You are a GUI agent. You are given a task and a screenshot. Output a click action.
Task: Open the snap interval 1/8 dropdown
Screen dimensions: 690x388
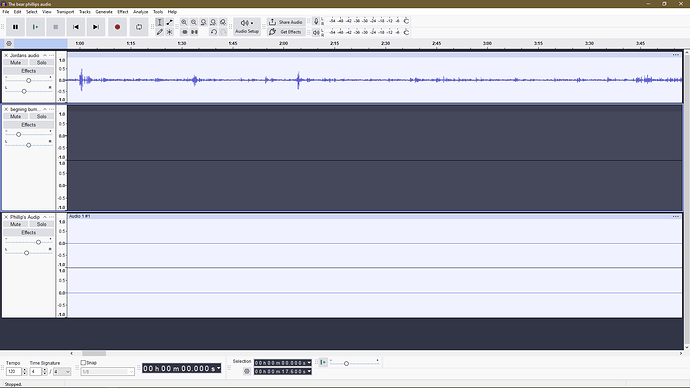click(107, 372)
